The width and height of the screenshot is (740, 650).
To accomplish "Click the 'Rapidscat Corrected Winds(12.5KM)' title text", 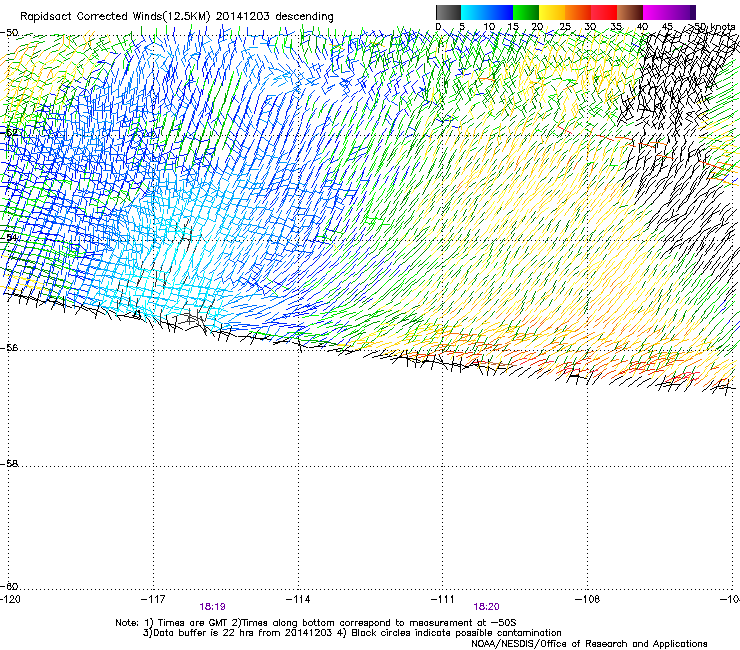I will (115, 17).
